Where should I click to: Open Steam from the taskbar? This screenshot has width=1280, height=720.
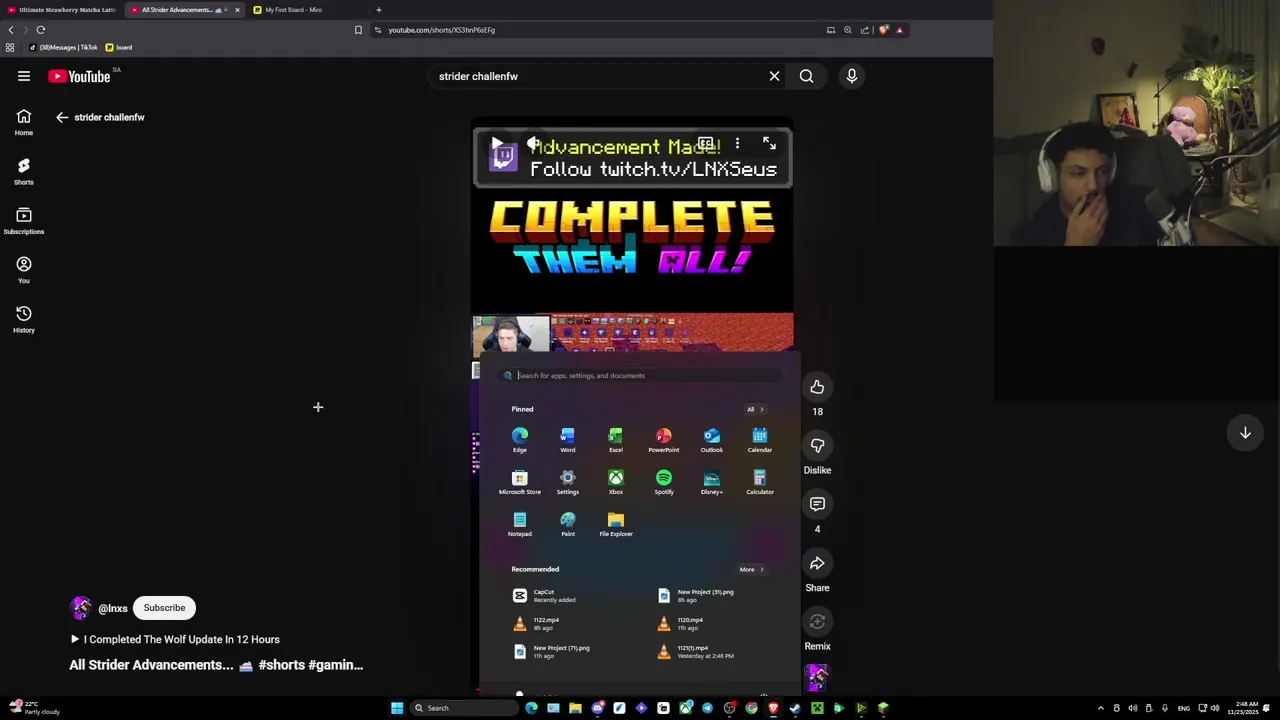(795, 708)
